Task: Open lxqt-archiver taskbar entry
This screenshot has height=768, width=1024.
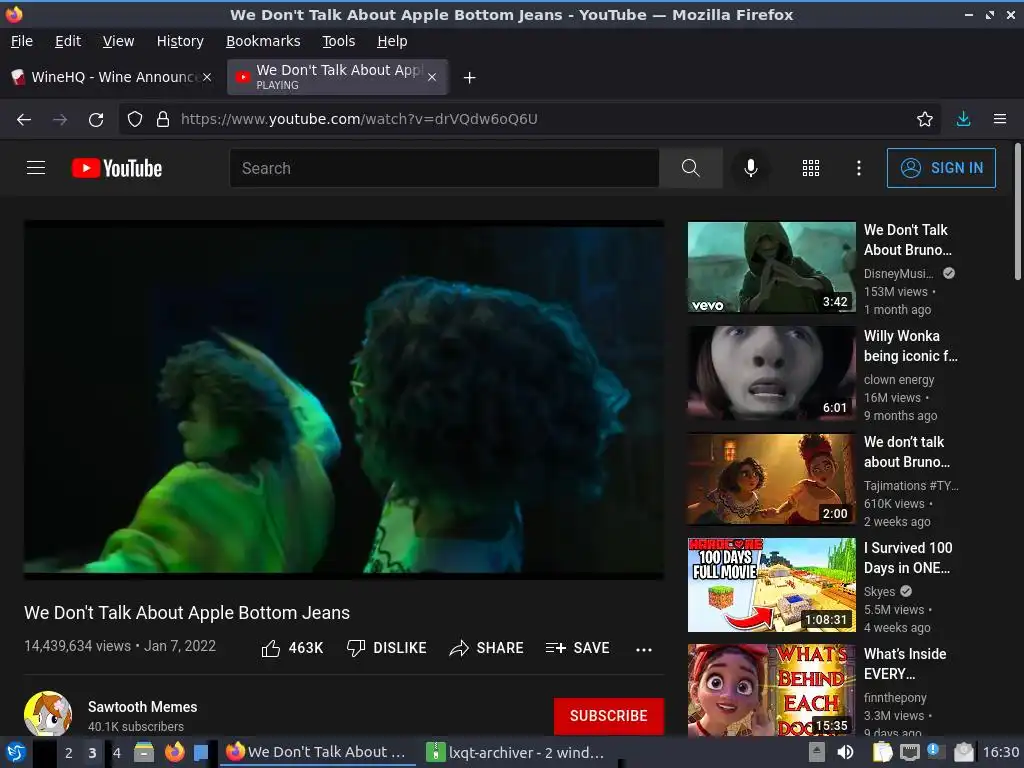Action: [x=516, y=752]
